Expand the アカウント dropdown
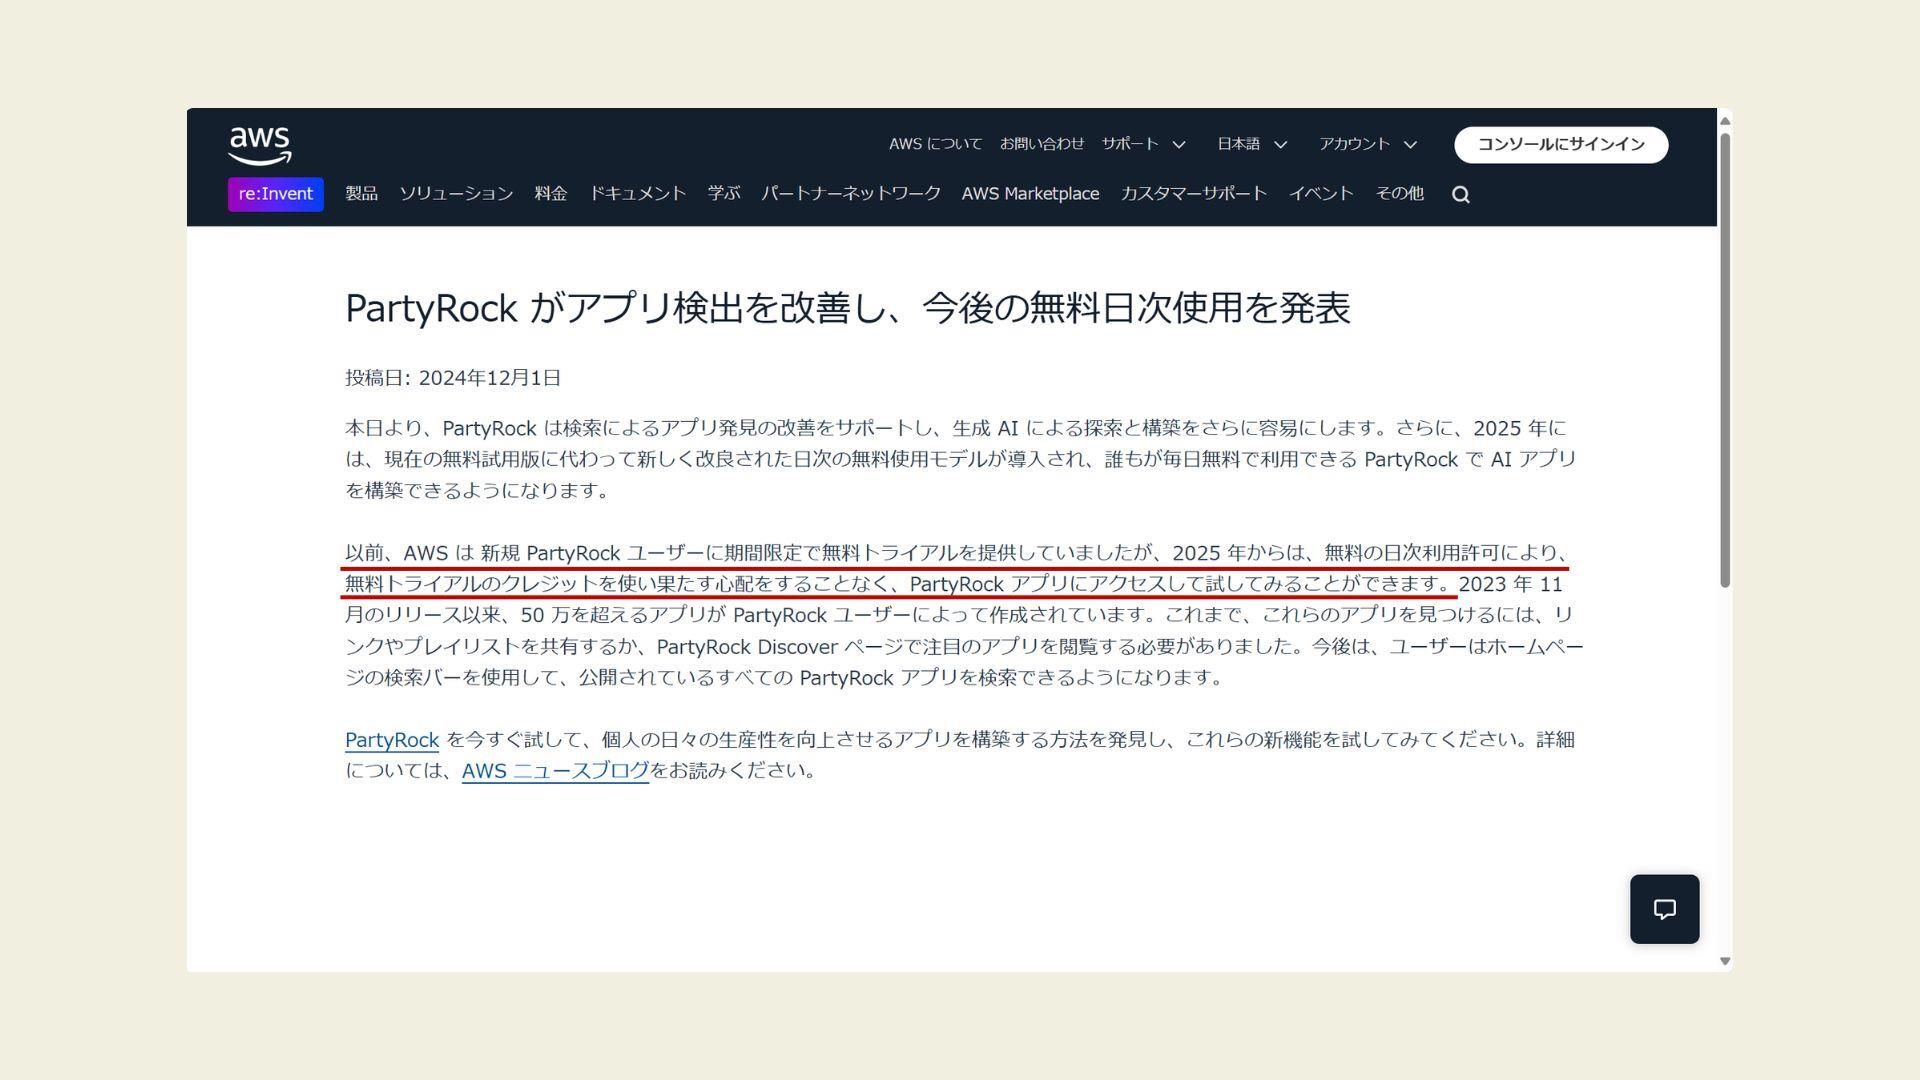 1368,144
